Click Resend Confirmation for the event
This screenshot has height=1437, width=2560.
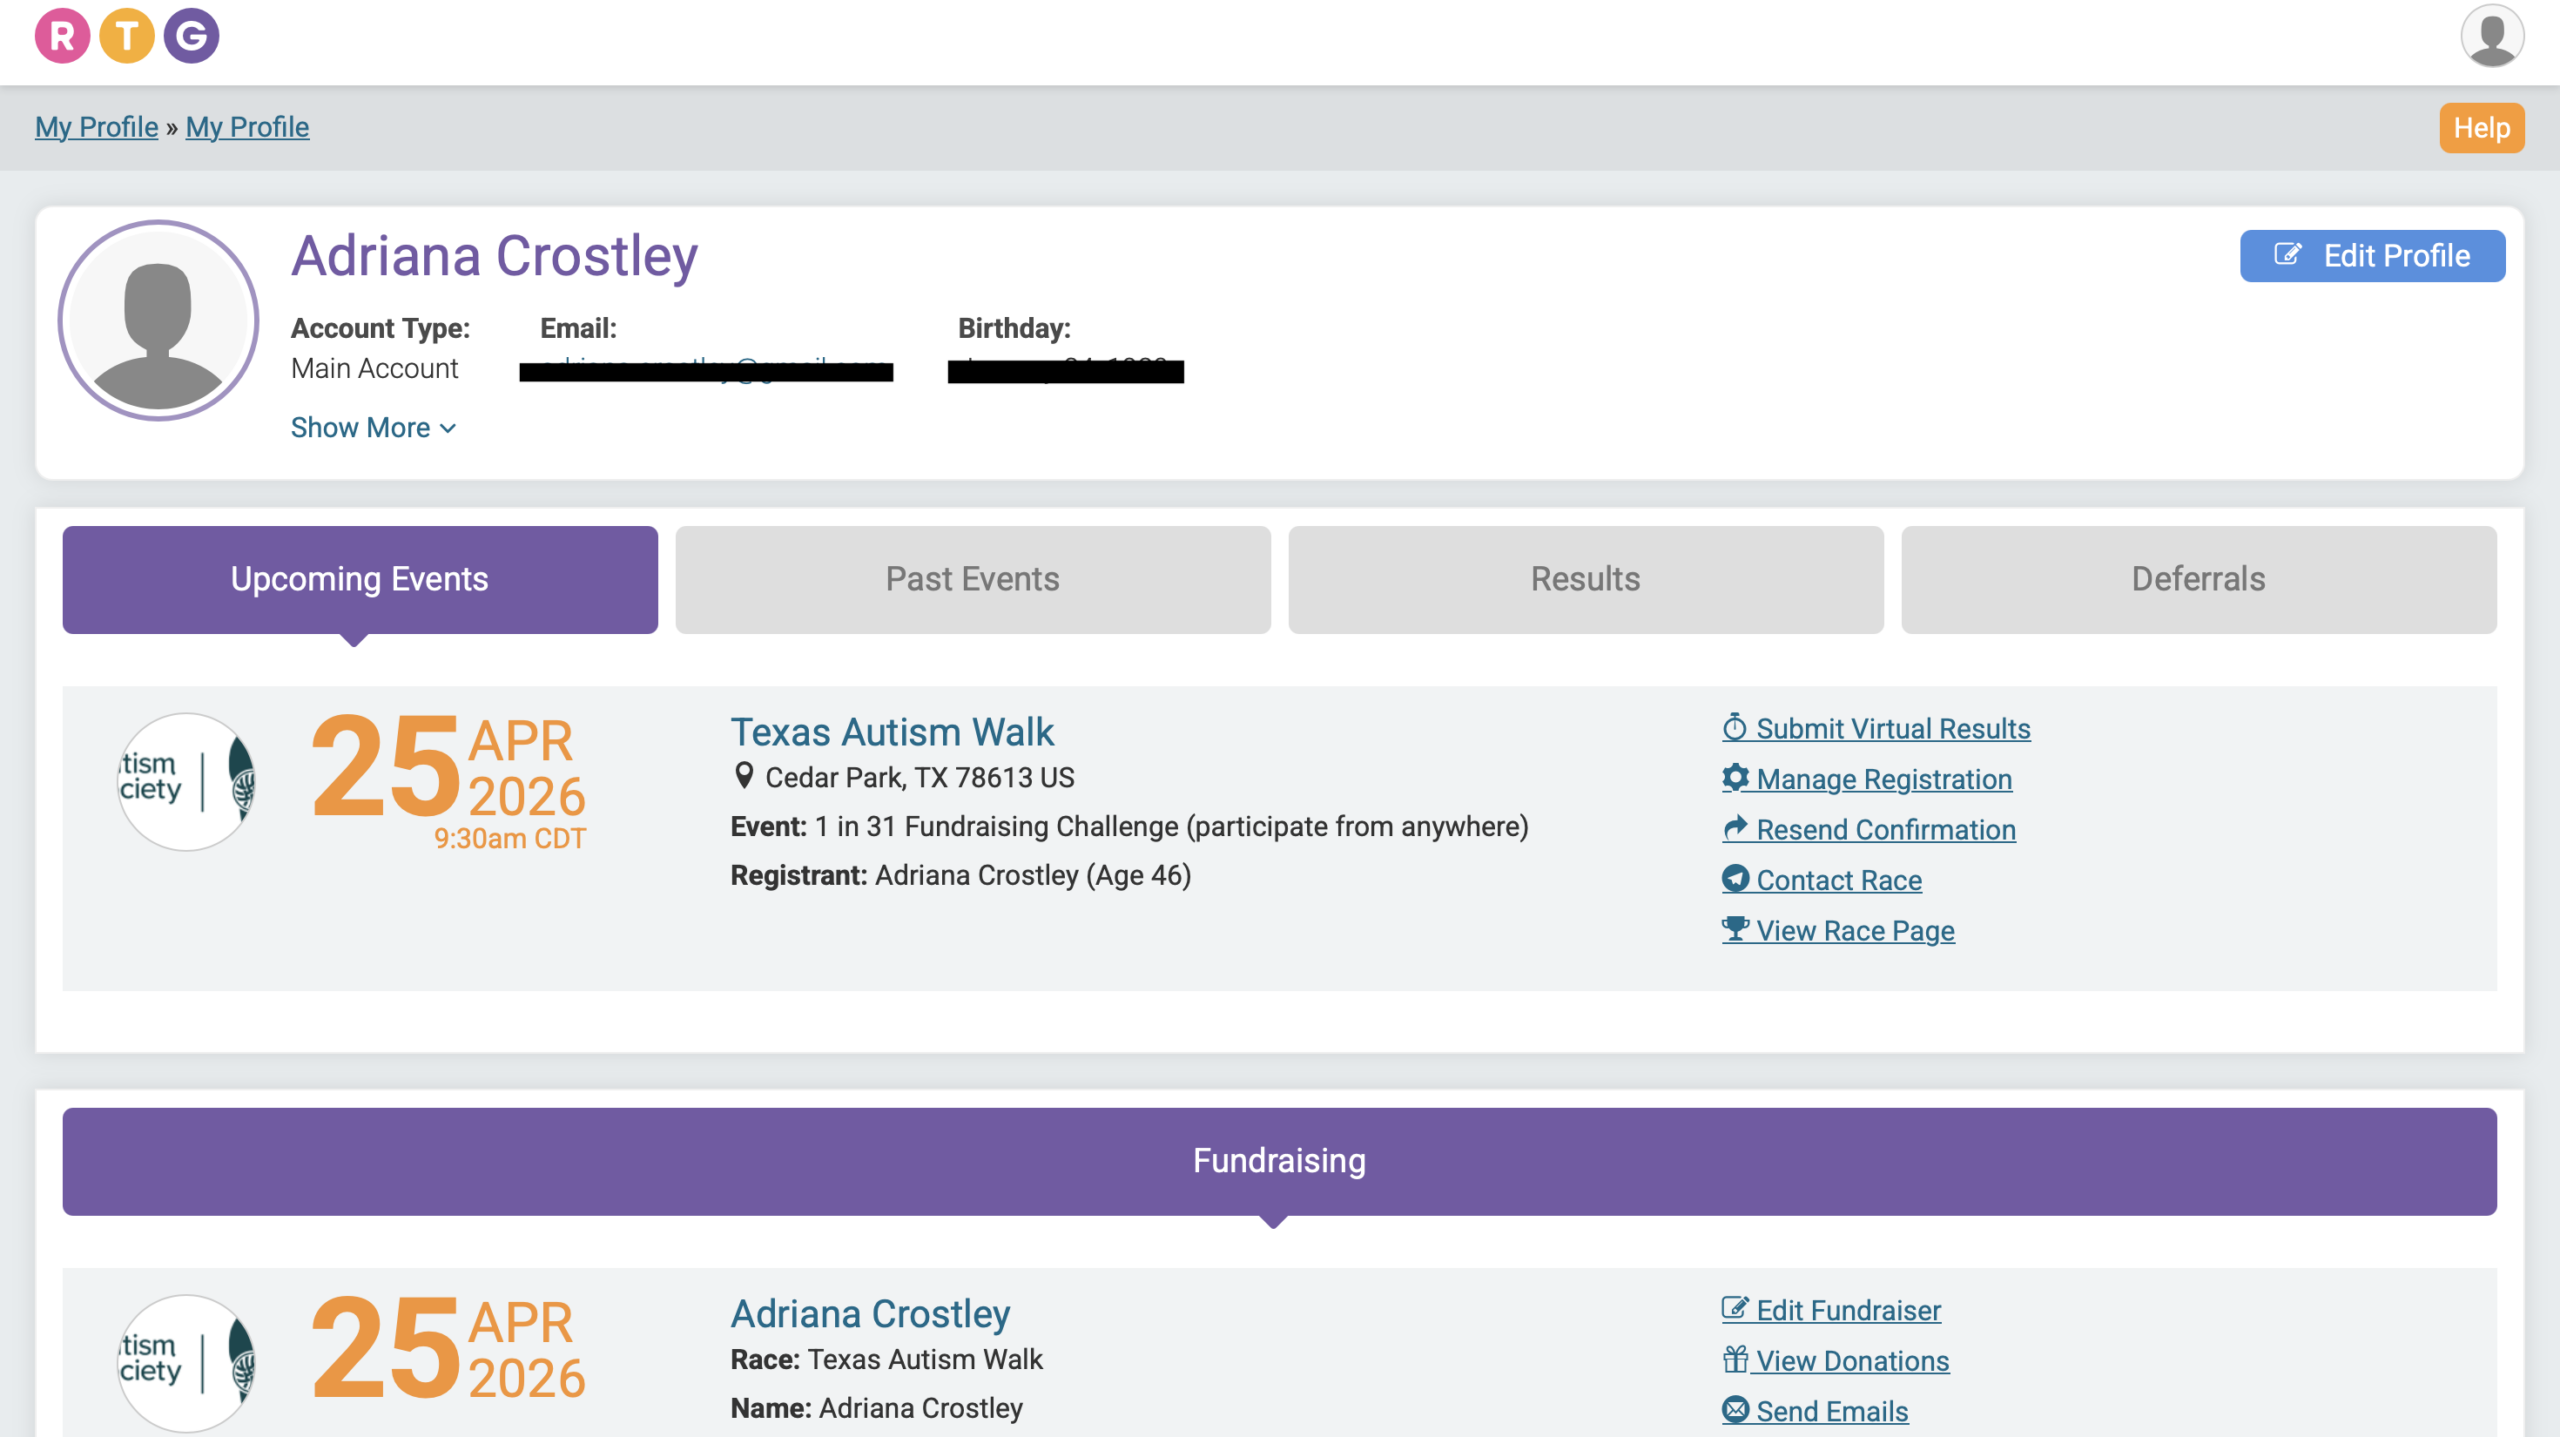[x=1885, y=829]
